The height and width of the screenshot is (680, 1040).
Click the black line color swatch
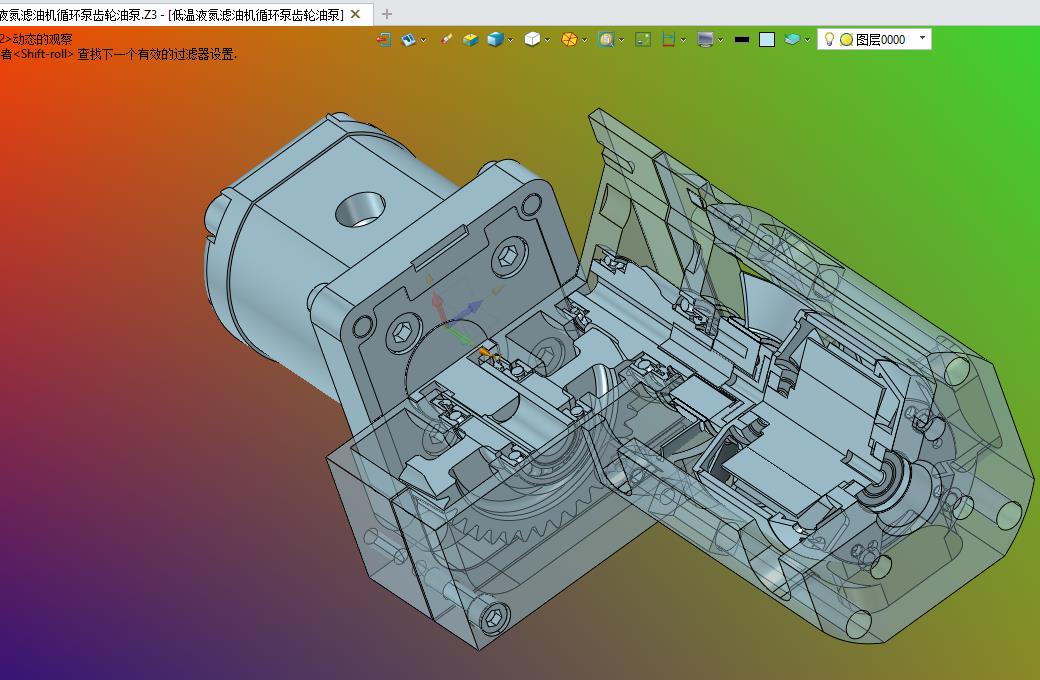pos(742,40)
